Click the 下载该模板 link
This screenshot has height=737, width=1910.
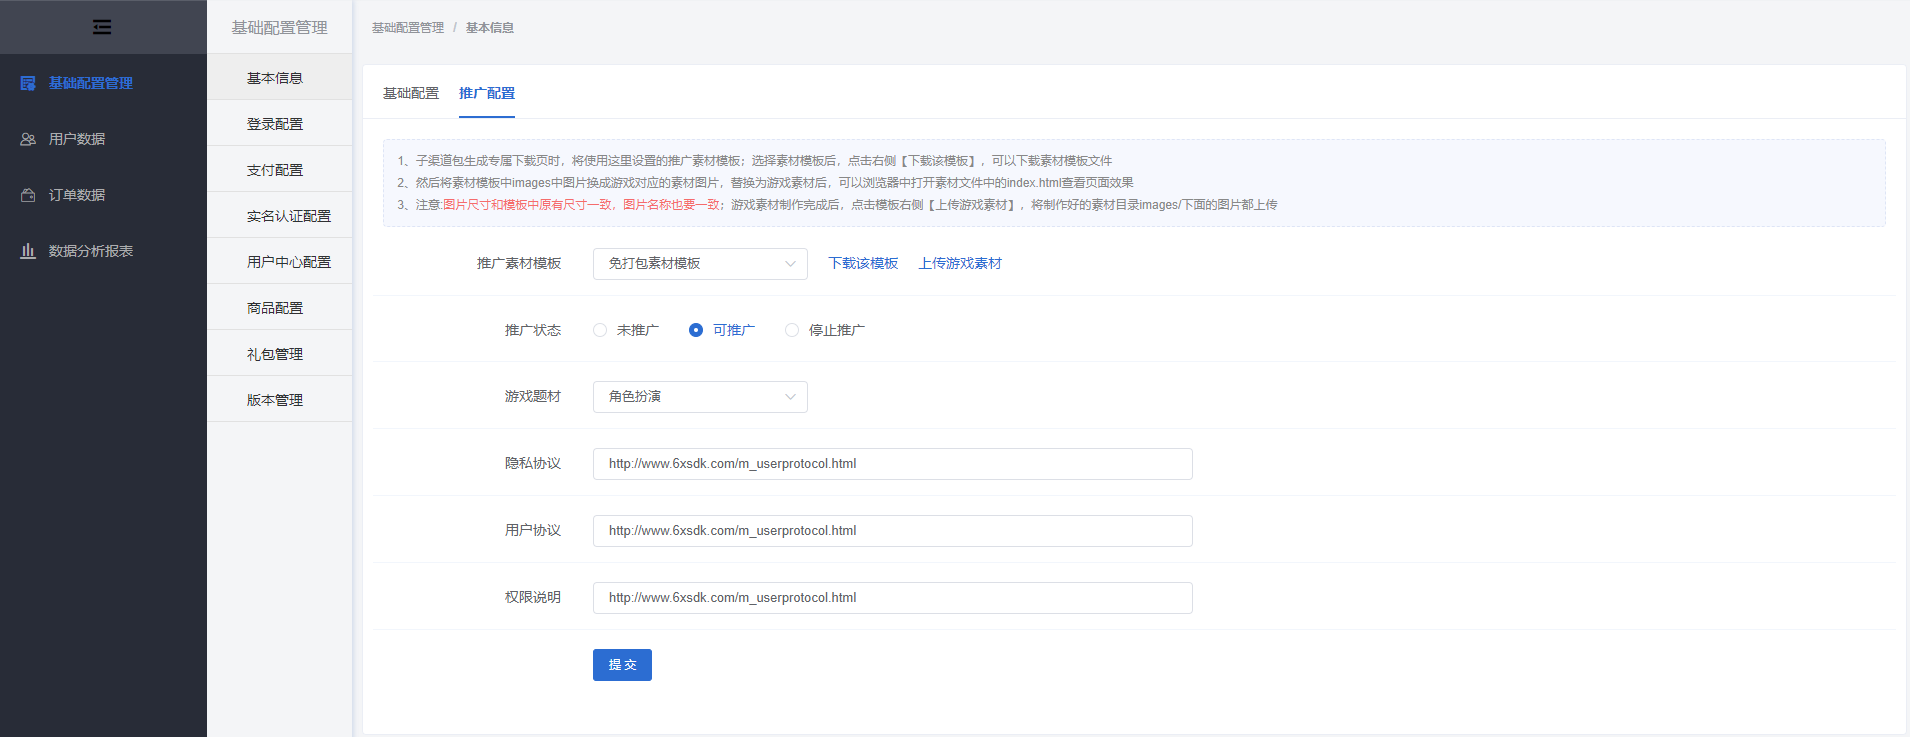click(x=863, y=264)
